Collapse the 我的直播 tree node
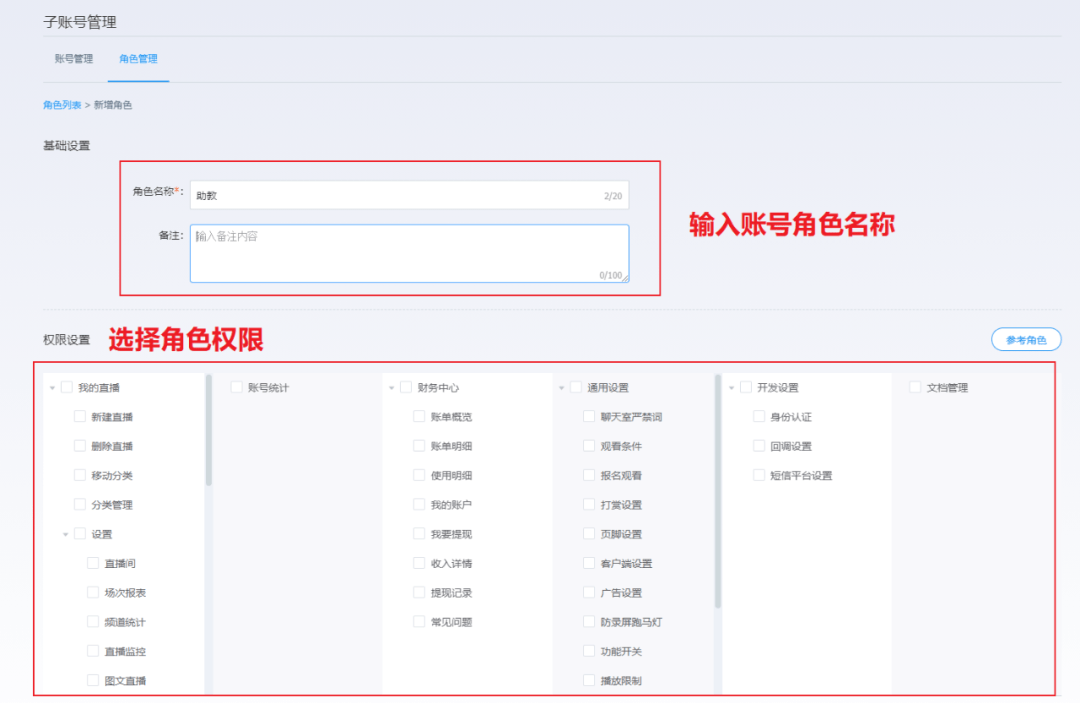Screen dimensions: 1080x703 pos(52,388)
